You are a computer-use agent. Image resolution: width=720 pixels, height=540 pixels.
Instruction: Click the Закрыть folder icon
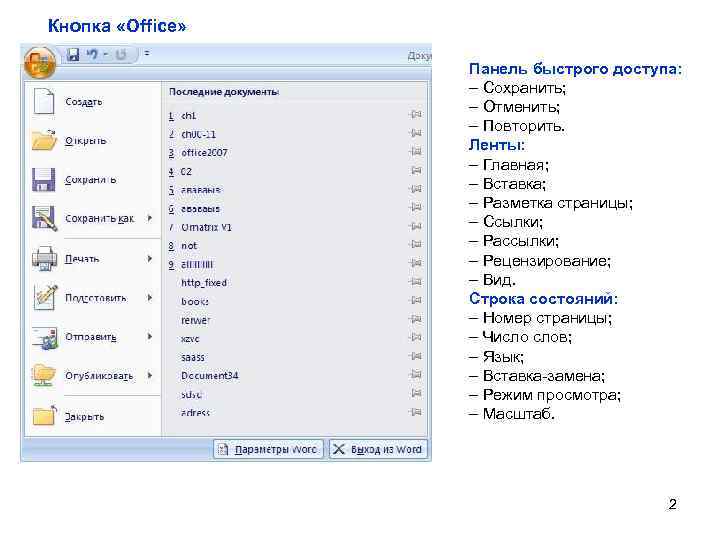(45, 416)
